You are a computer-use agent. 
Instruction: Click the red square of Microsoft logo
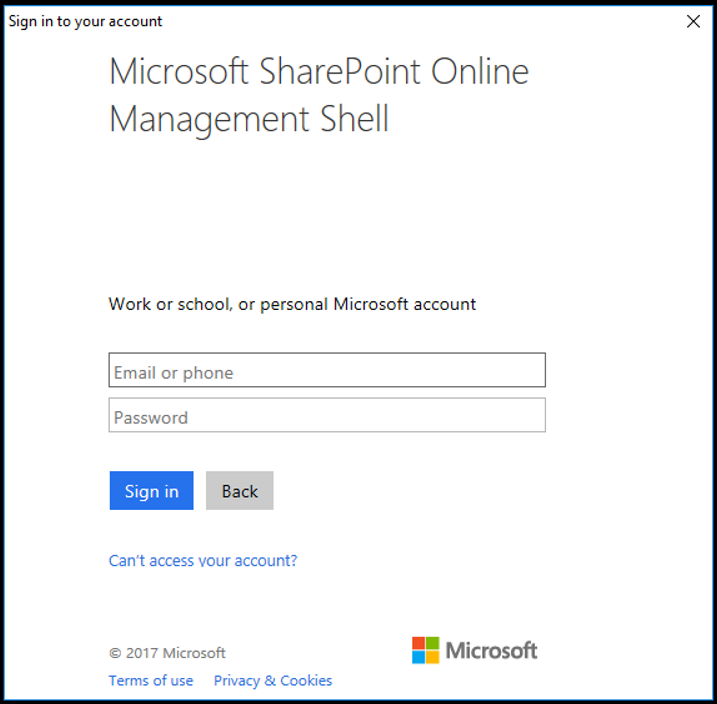[x=418, y=643]
